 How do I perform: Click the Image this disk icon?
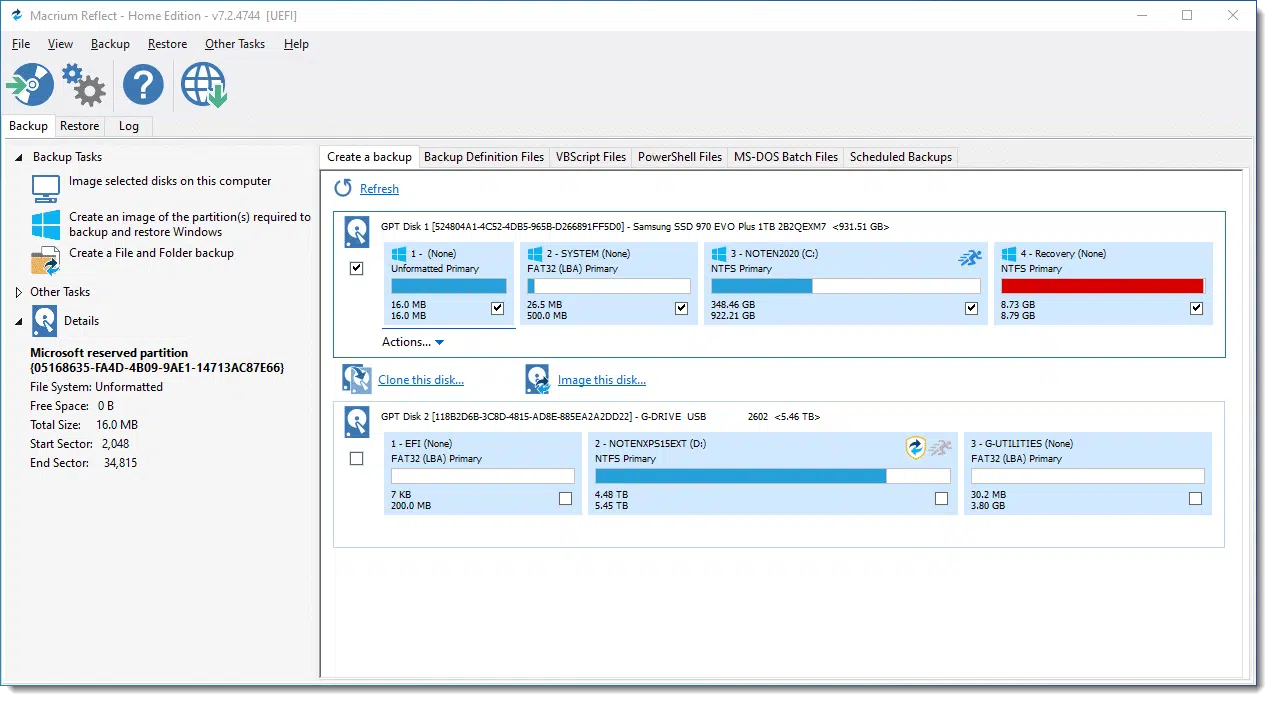[x=538, y=379]
